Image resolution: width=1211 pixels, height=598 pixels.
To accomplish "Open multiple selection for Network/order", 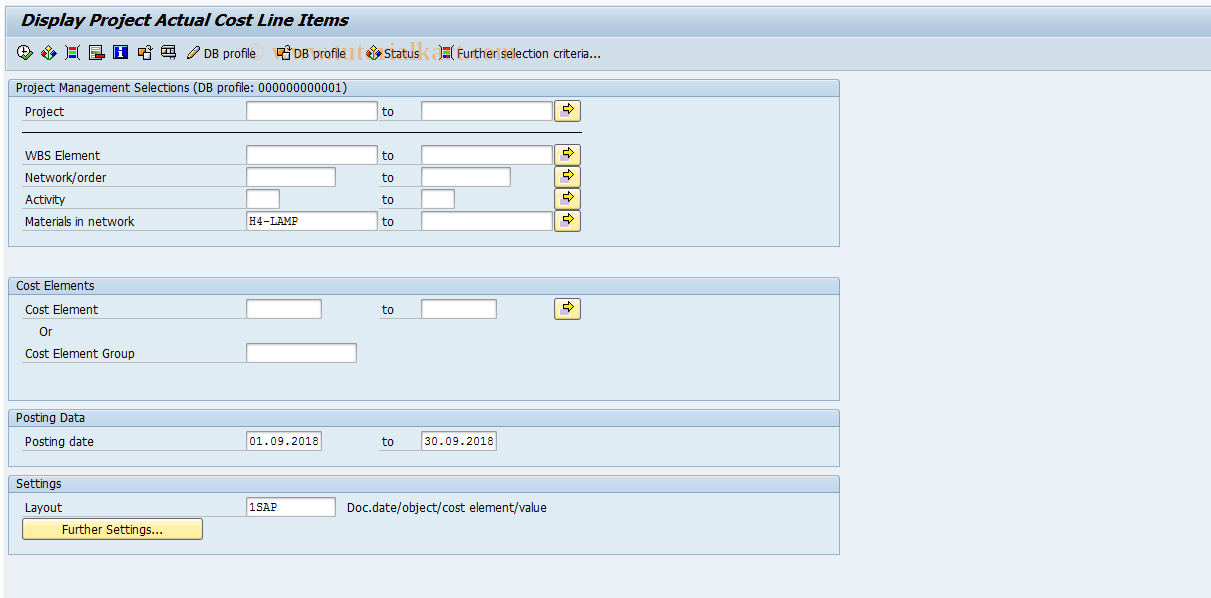I will pos(567,176).
